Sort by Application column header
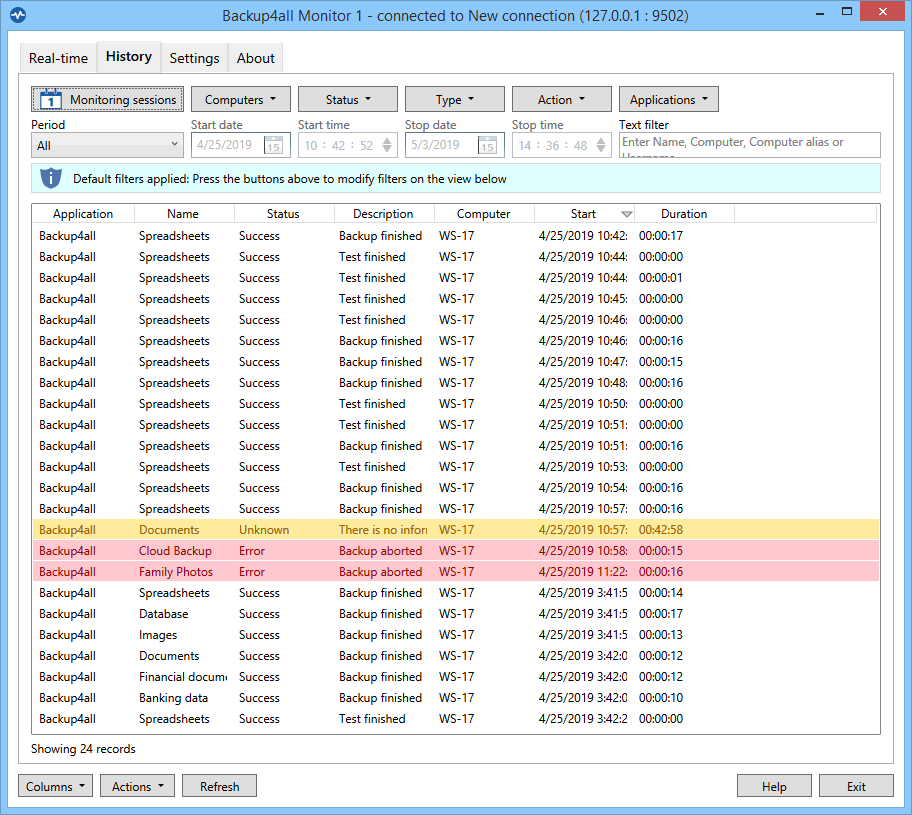912x815 pixels. (x=83, y=213)
